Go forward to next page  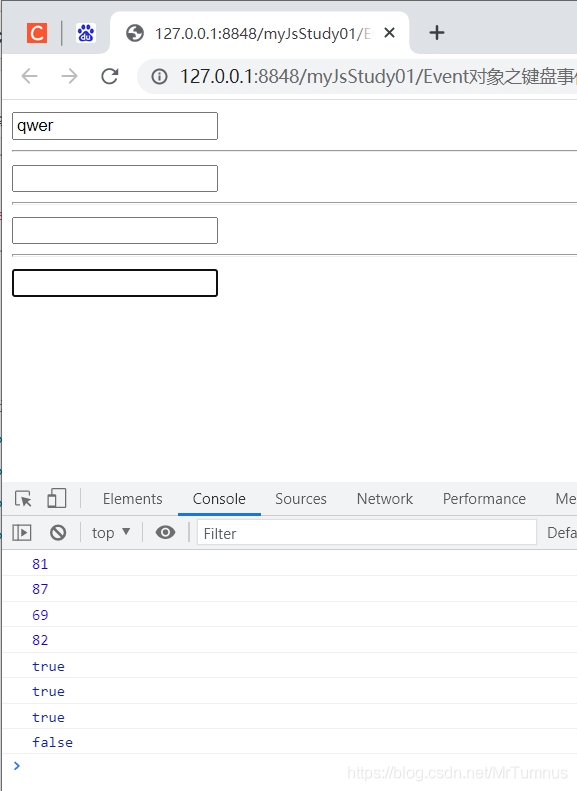tap(70, 76)
